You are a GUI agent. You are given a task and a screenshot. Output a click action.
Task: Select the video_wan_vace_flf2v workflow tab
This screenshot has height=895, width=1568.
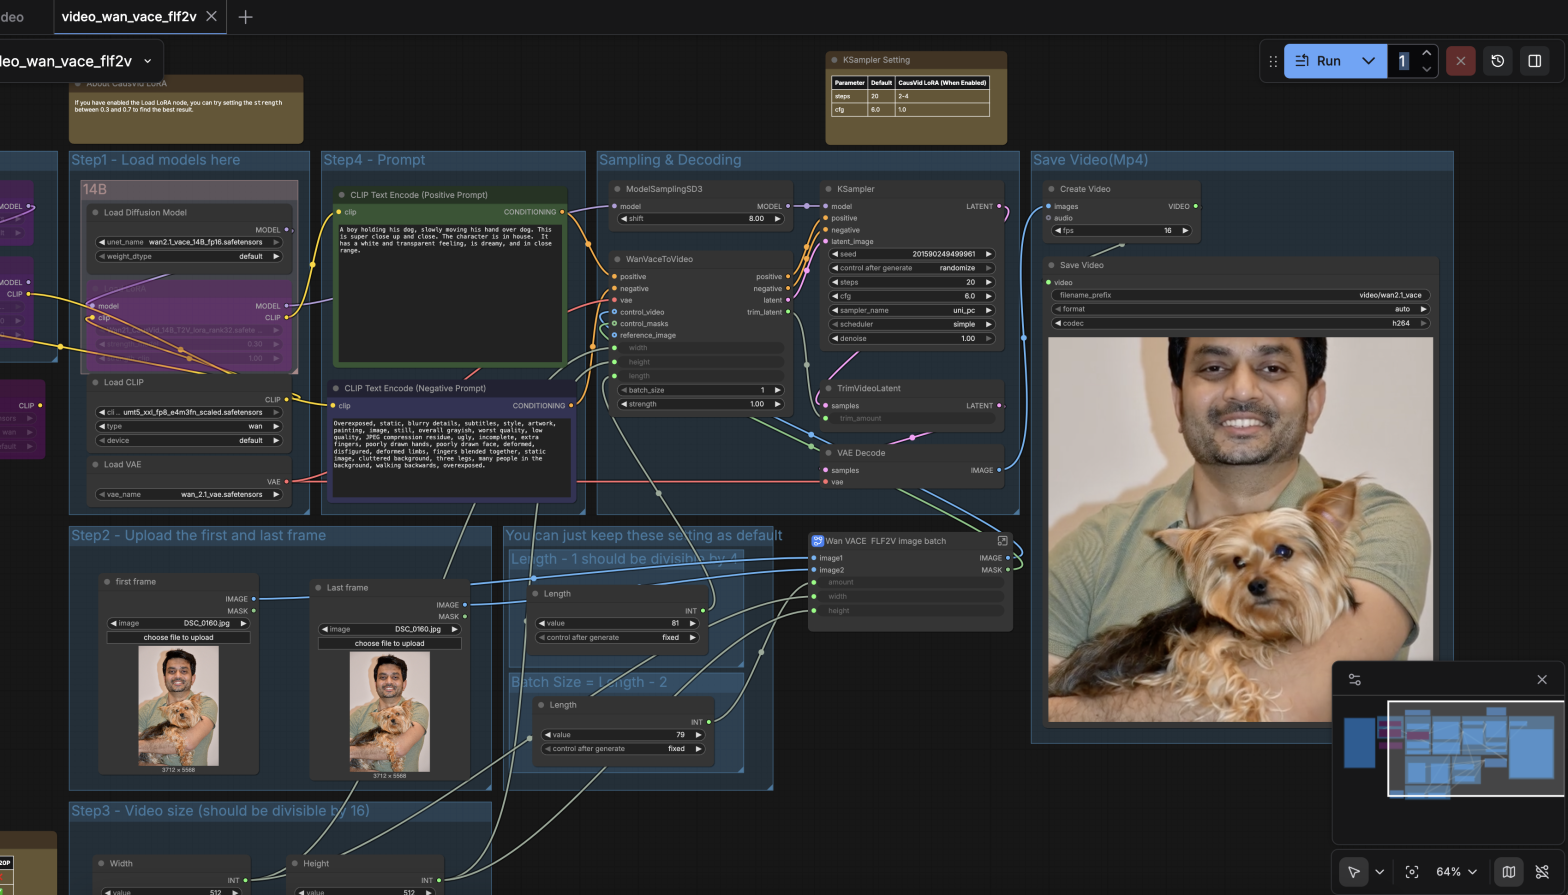(130, 16)
